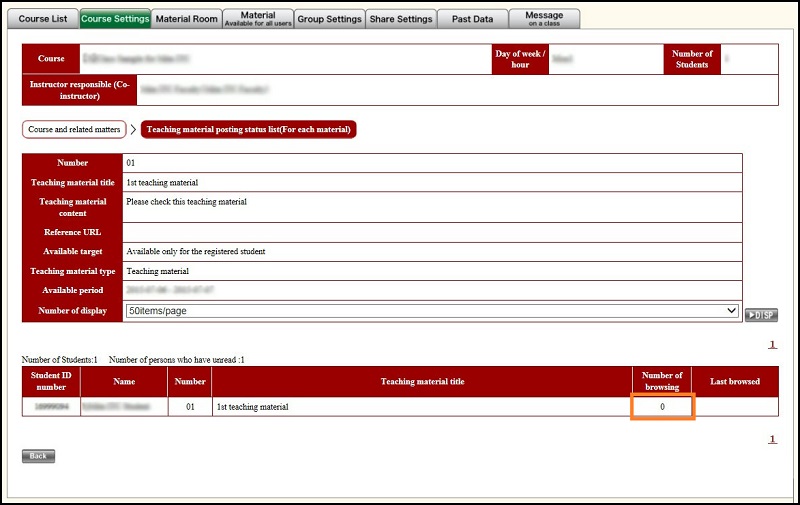Click Teaching material posting status list breadcrumb
Viewport: 800px width, 505px height.
click(x=248, y=130)
